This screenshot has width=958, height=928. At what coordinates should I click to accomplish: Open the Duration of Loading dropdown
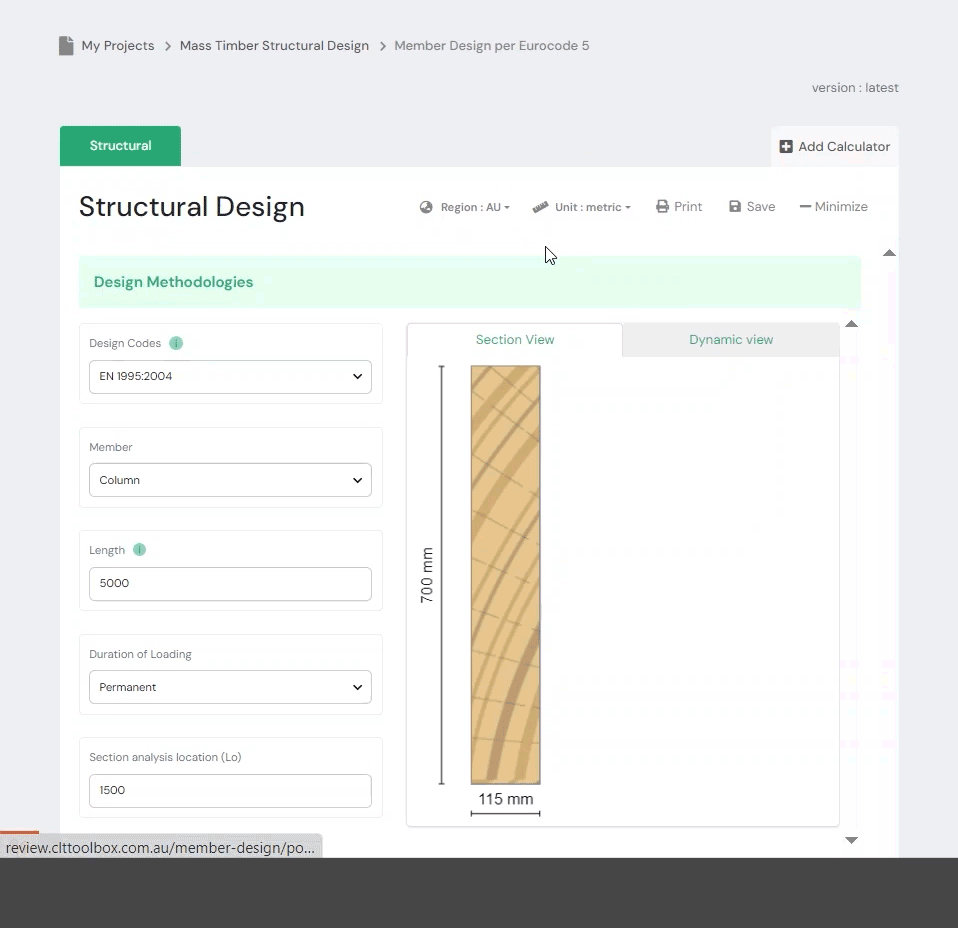coord(230,687)
